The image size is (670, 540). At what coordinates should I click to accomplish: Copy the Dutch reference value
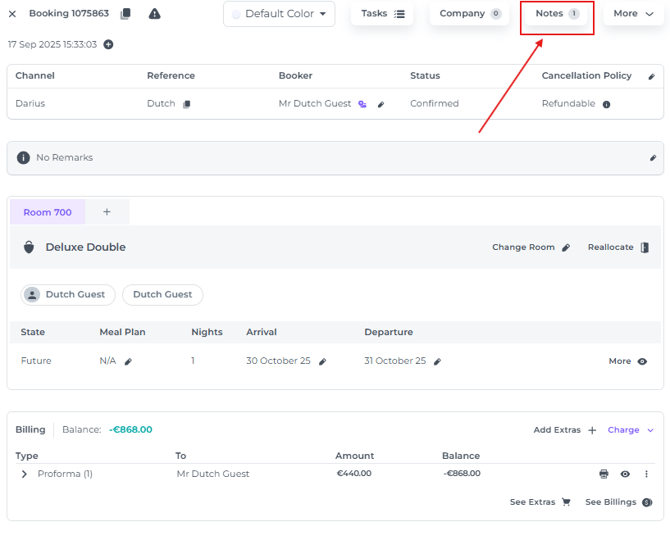186,104
